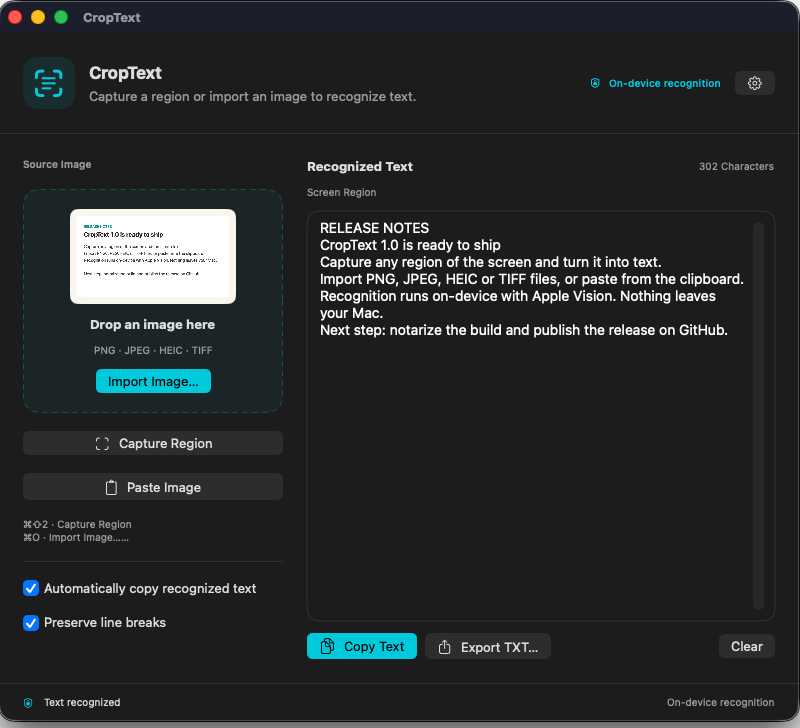800x728 pixels.
Task: Click the Import Image... button
Action: 153,381
